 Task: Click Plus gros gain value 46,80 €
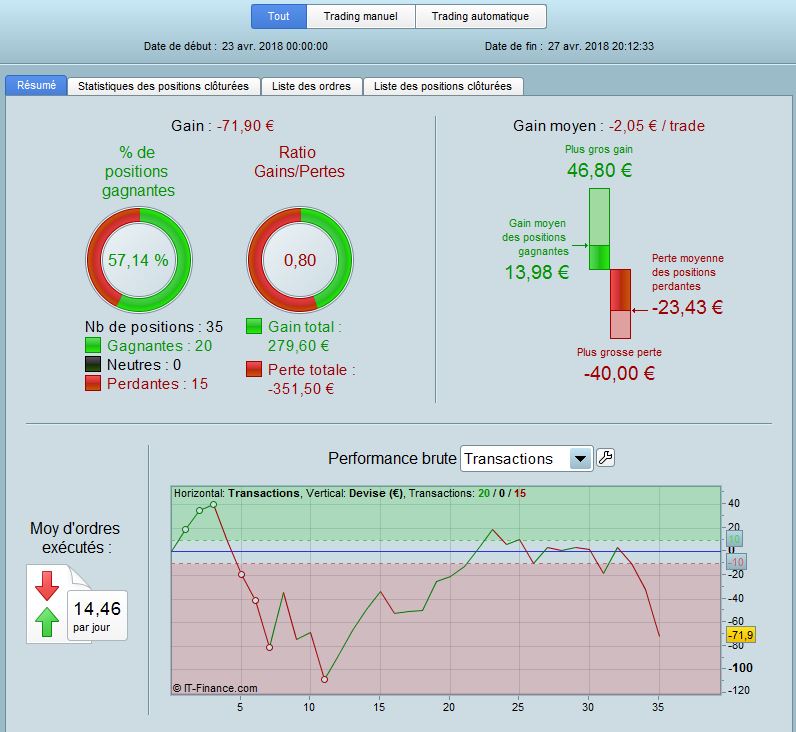[x=600, y=170]
